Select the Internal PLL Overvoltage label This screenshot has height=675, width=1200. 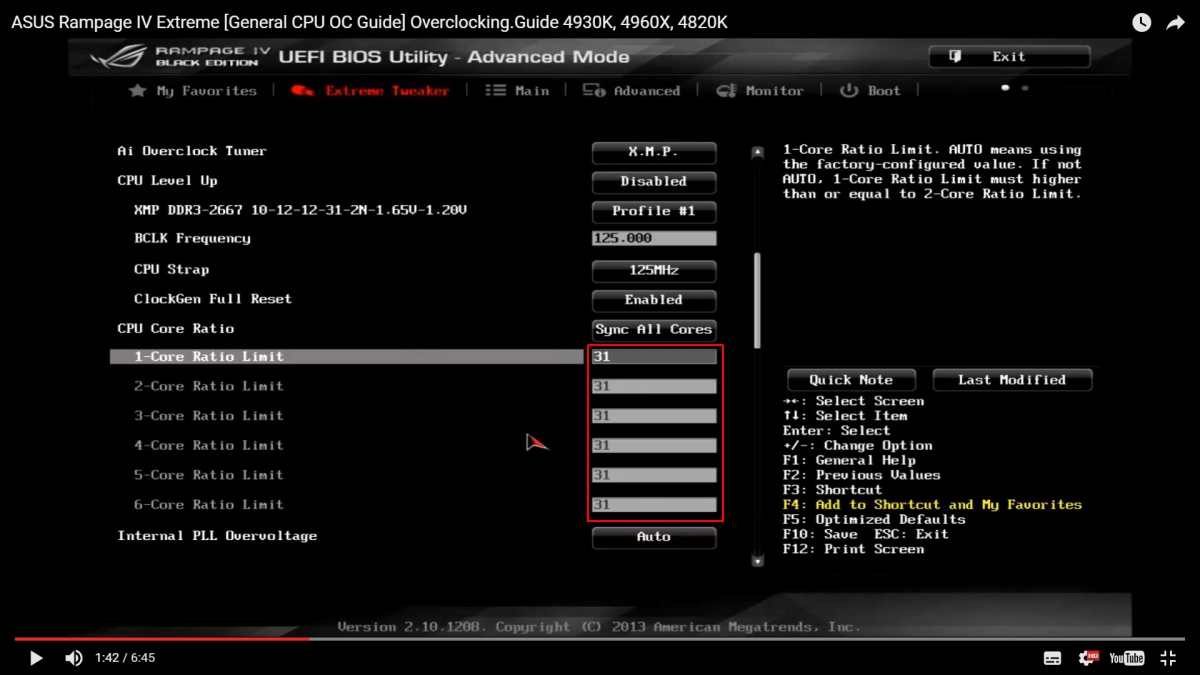(x=217, y=536)
